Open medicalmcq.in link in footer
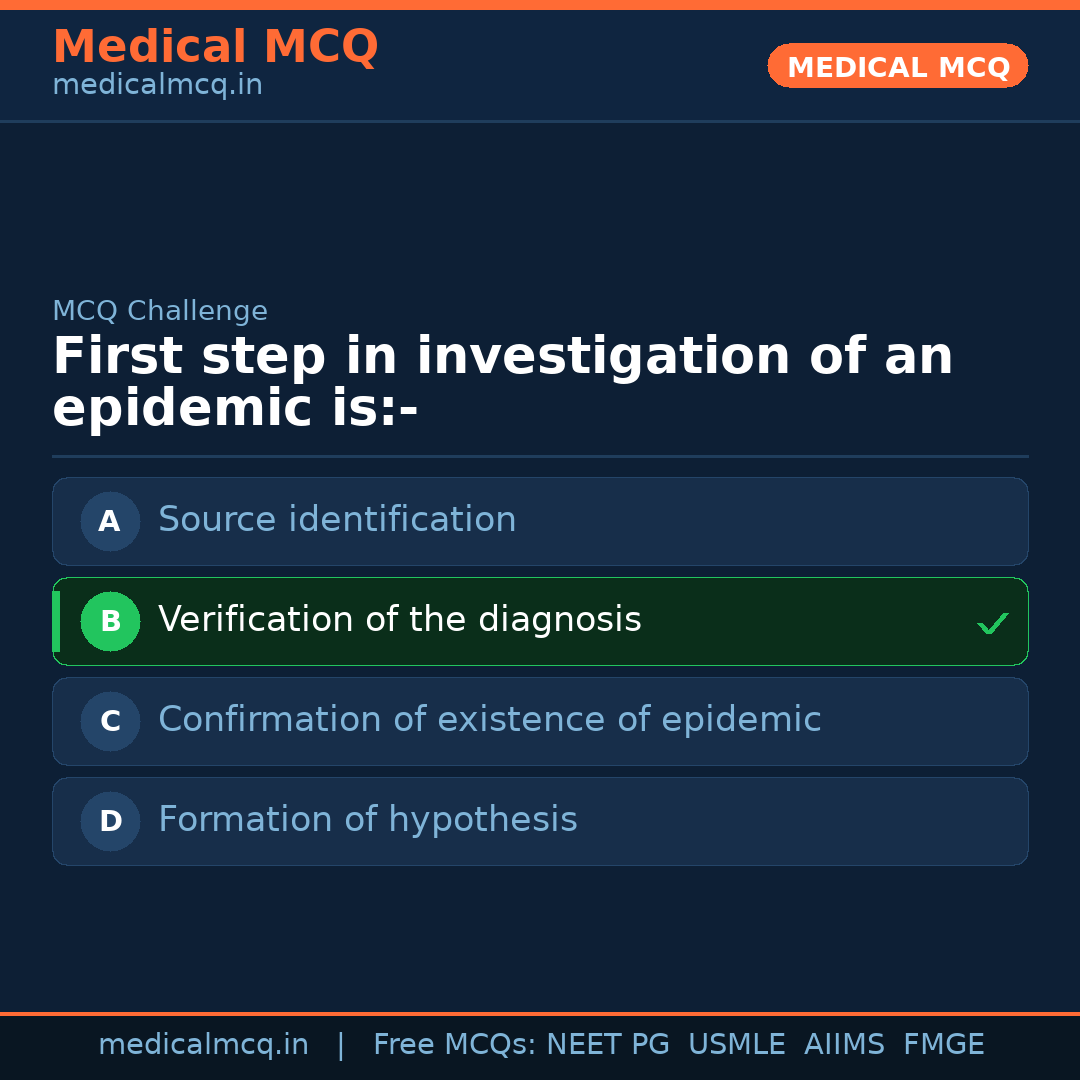 (203, 1045)
